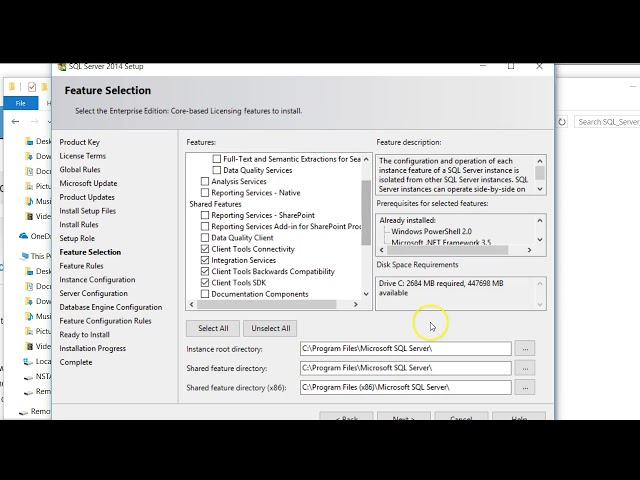
Task: Click features list scroll left arrow
Action: 192,304
